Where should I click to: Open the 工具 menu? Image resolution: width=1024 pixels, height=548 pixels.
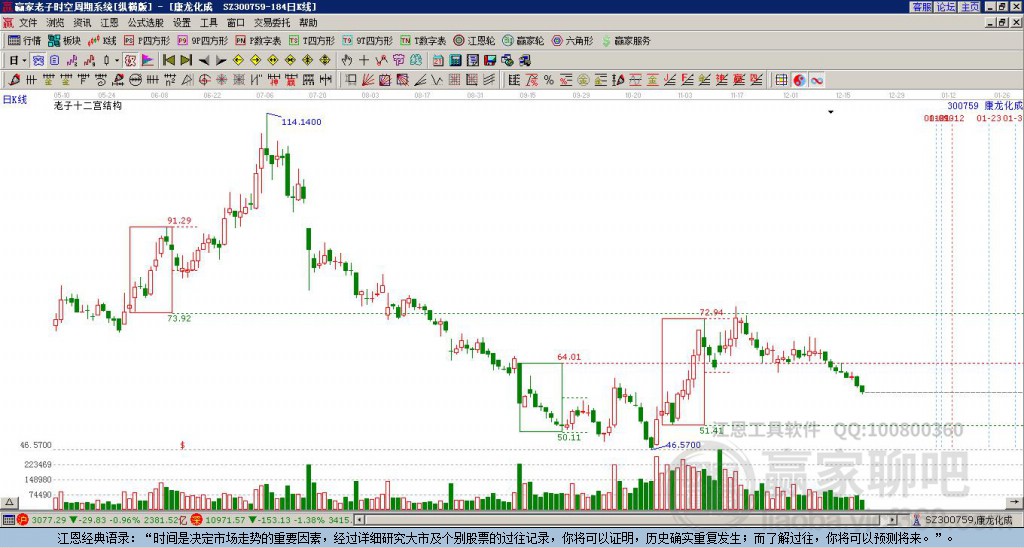click(x=208, y=23)
